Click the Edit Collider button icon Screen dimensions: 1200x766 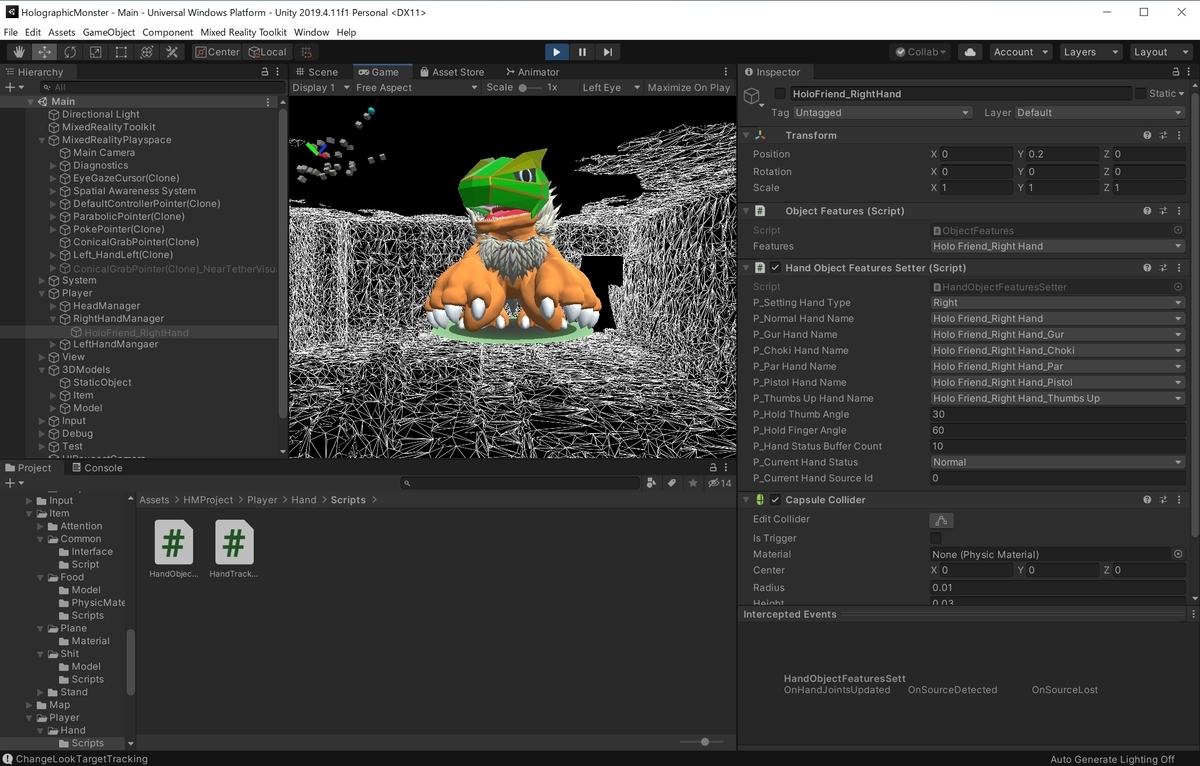tap(941, 520)
